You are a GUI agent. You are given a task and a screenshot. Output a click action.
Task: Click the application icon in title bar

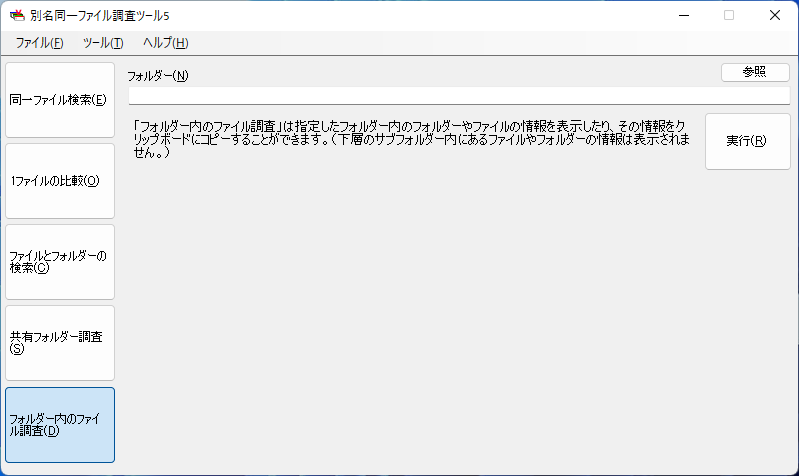pos(17,15)
